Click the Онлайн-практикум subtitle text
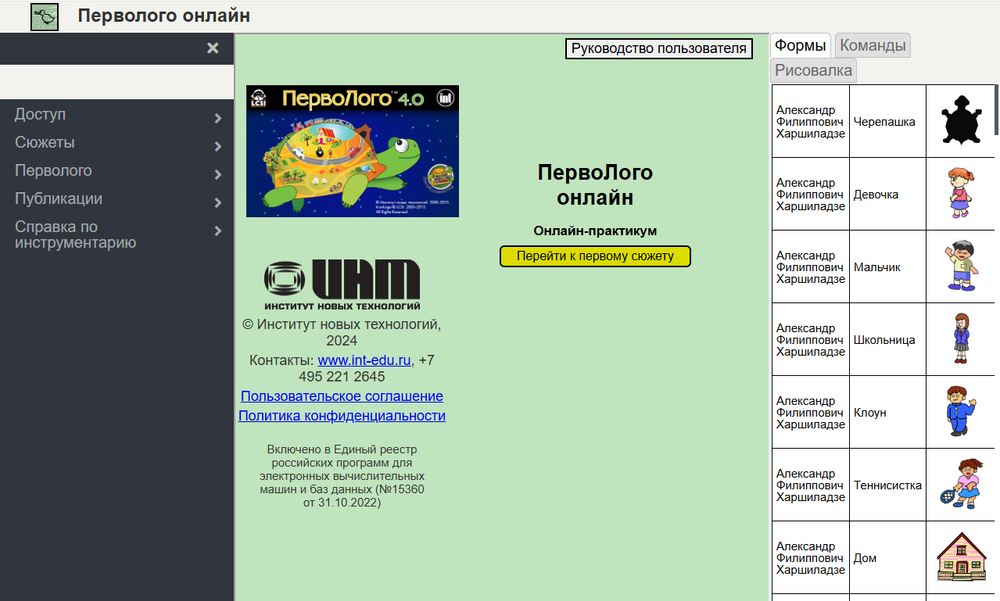 click(595, 230)
